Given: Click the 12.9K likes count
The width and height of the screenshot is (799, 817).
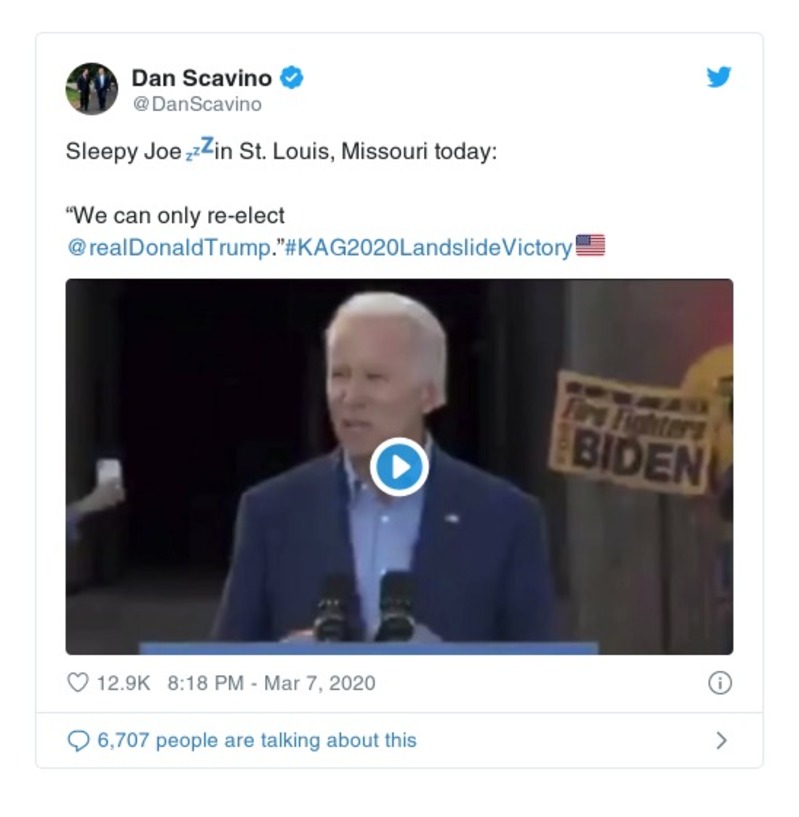Looking at the screenshot, I should pyautogui.click(x=123, y=684).
